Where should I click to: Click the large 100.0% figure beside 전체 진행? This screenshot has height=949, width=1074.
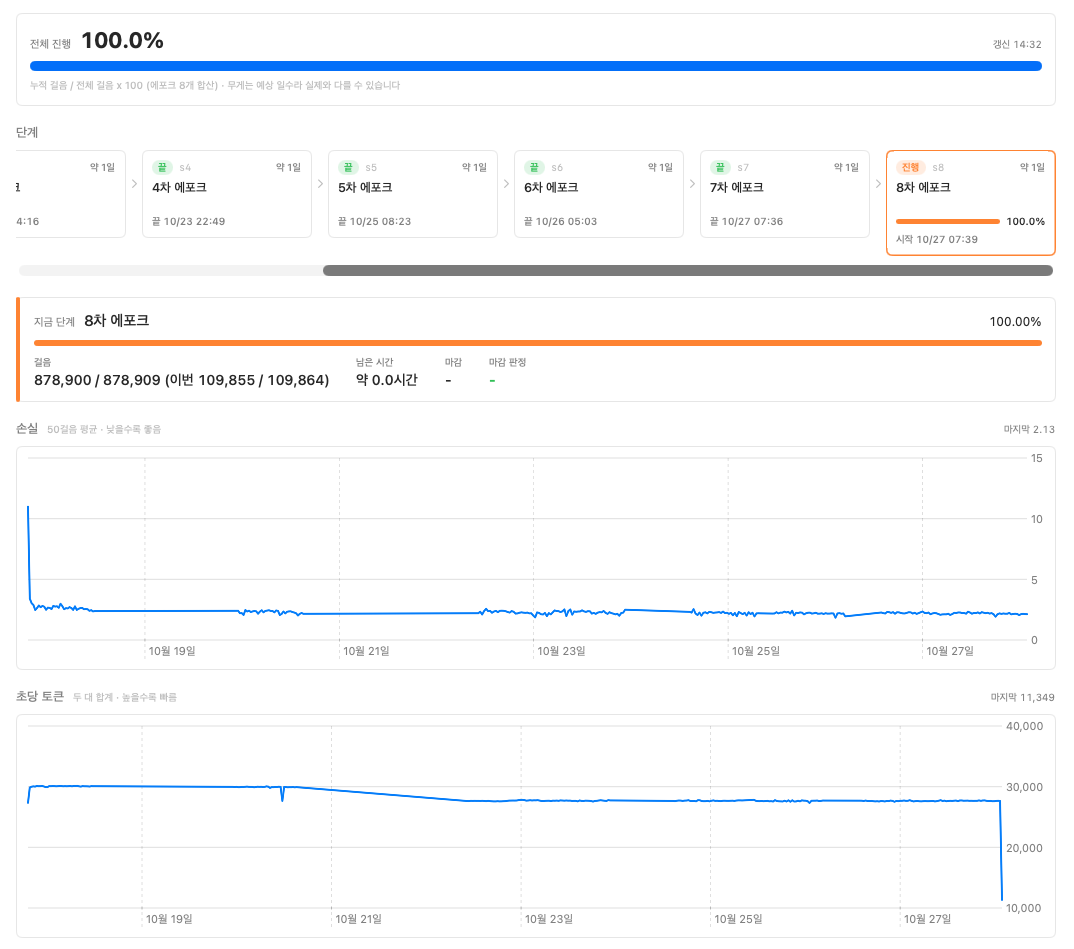123,41
